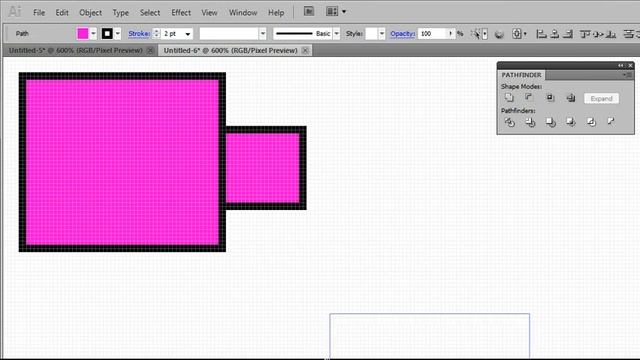The image size is (640, 360).
Task: Click the graphic Style swatch box
Action: pos(371,33)
